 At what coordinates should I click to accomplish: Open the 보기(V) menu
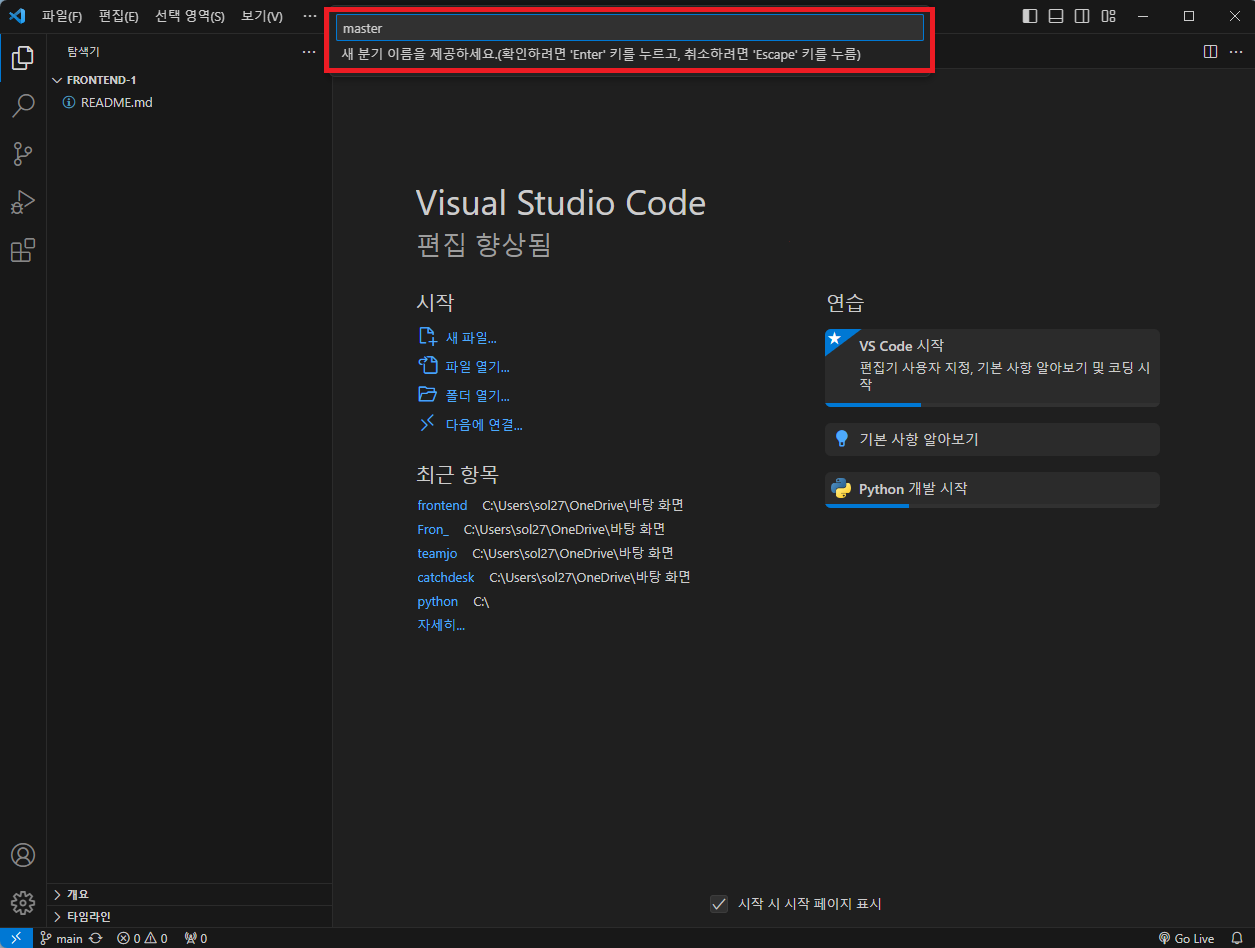coord(262,16)
